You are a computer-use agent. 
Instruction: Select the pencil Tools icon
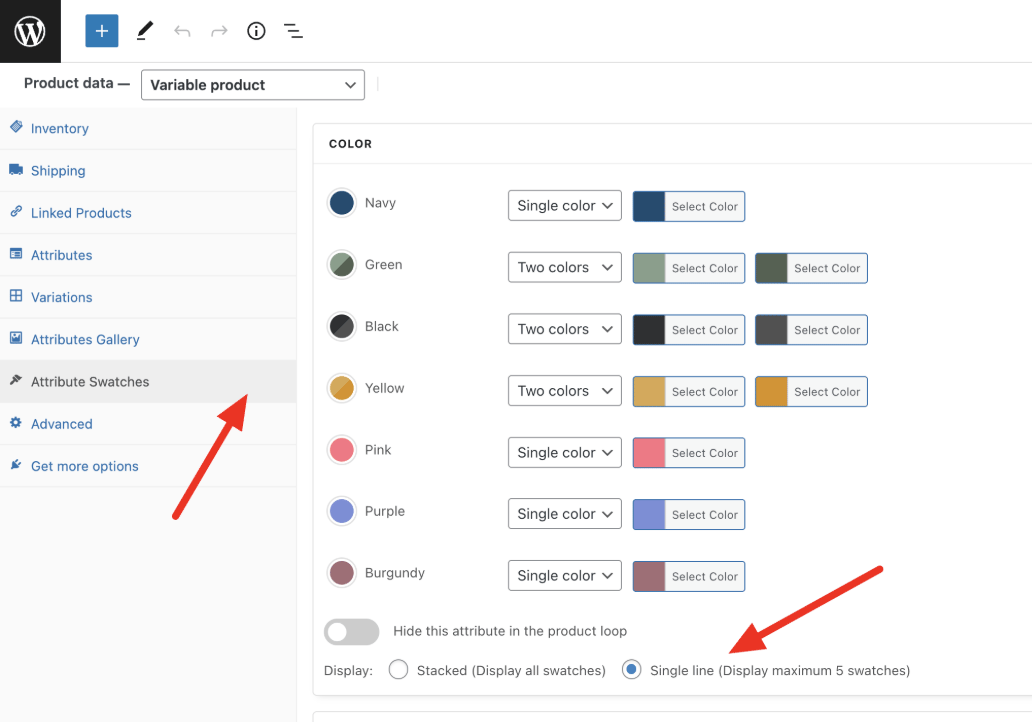point(145,31)
